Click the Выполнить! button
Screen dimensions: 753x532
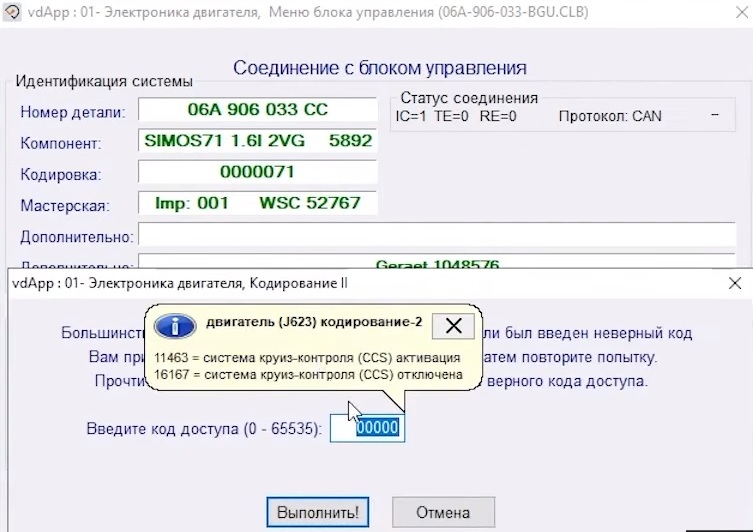[318, 512]
